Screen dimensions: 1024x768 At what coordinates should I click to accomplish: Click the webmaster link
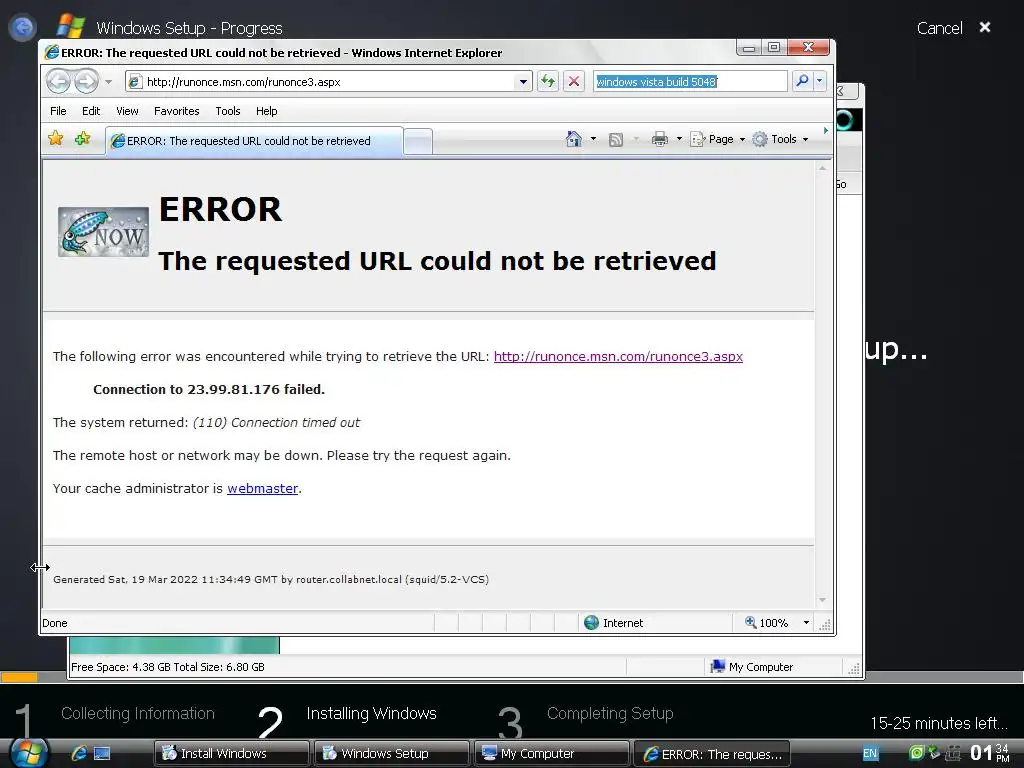coord(263,488)
